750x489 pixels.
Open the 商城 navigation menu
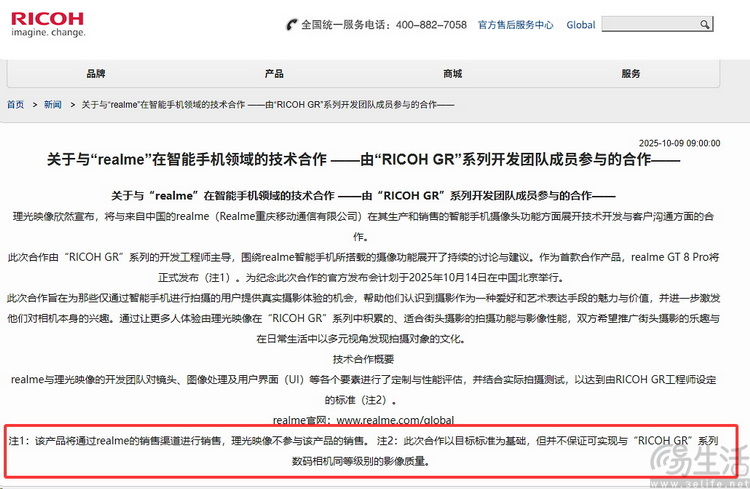point(452,74)
